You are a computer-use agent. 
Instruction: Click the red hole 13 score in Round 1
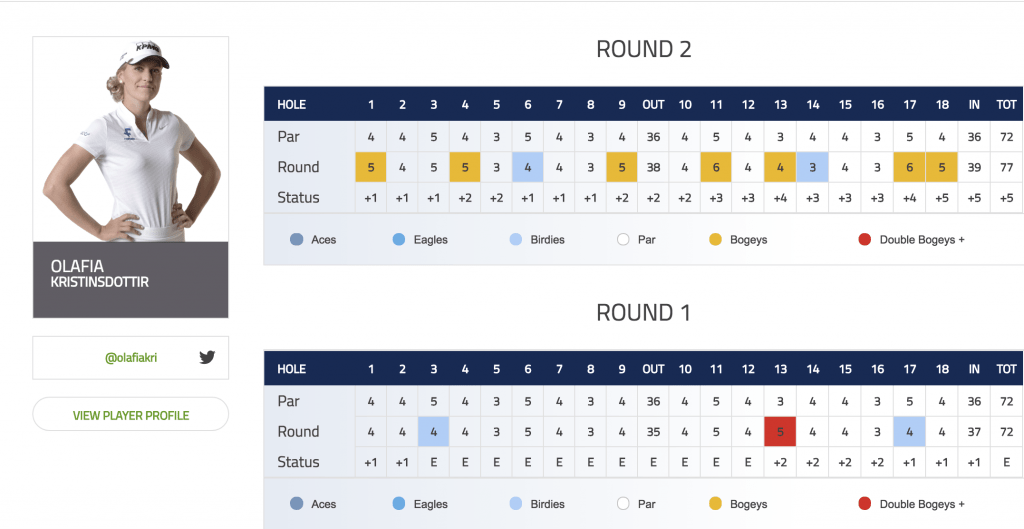780,431
